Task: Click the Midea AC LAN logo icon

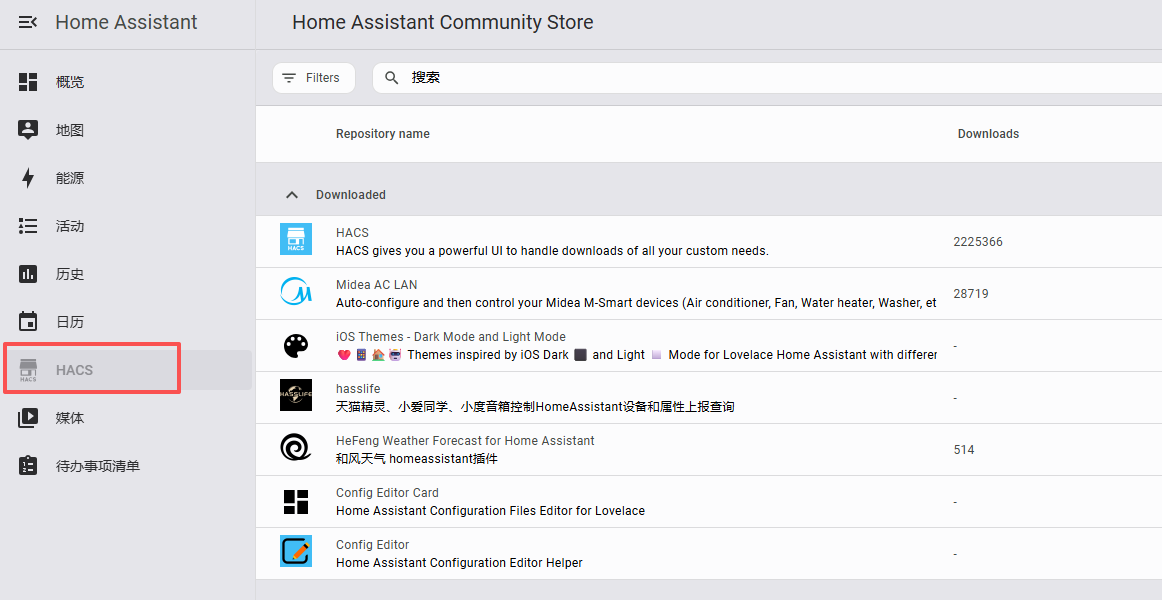Action: coord(296,291)
